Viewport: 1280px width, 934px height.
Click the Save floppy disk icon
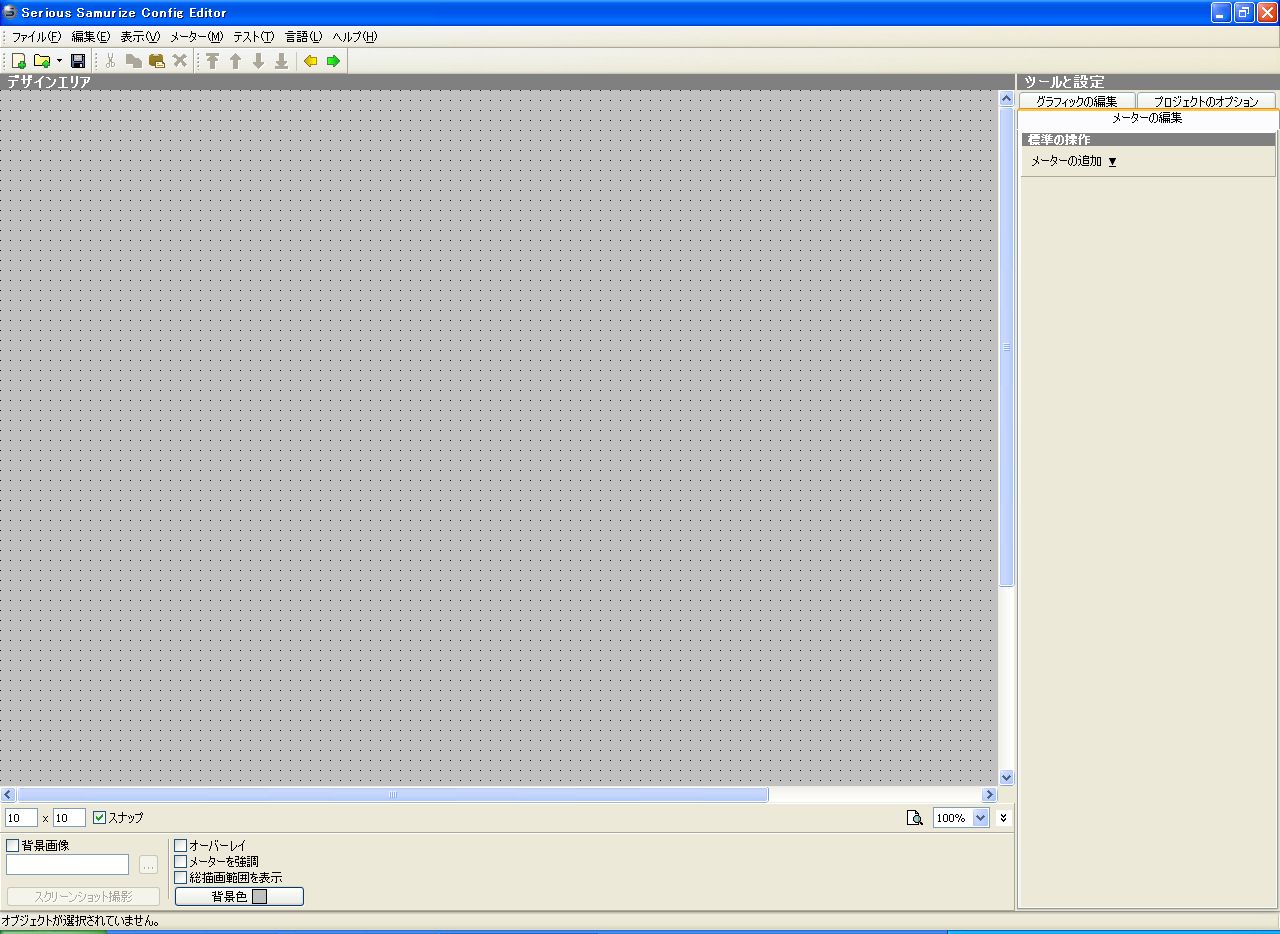pos(78,61)
